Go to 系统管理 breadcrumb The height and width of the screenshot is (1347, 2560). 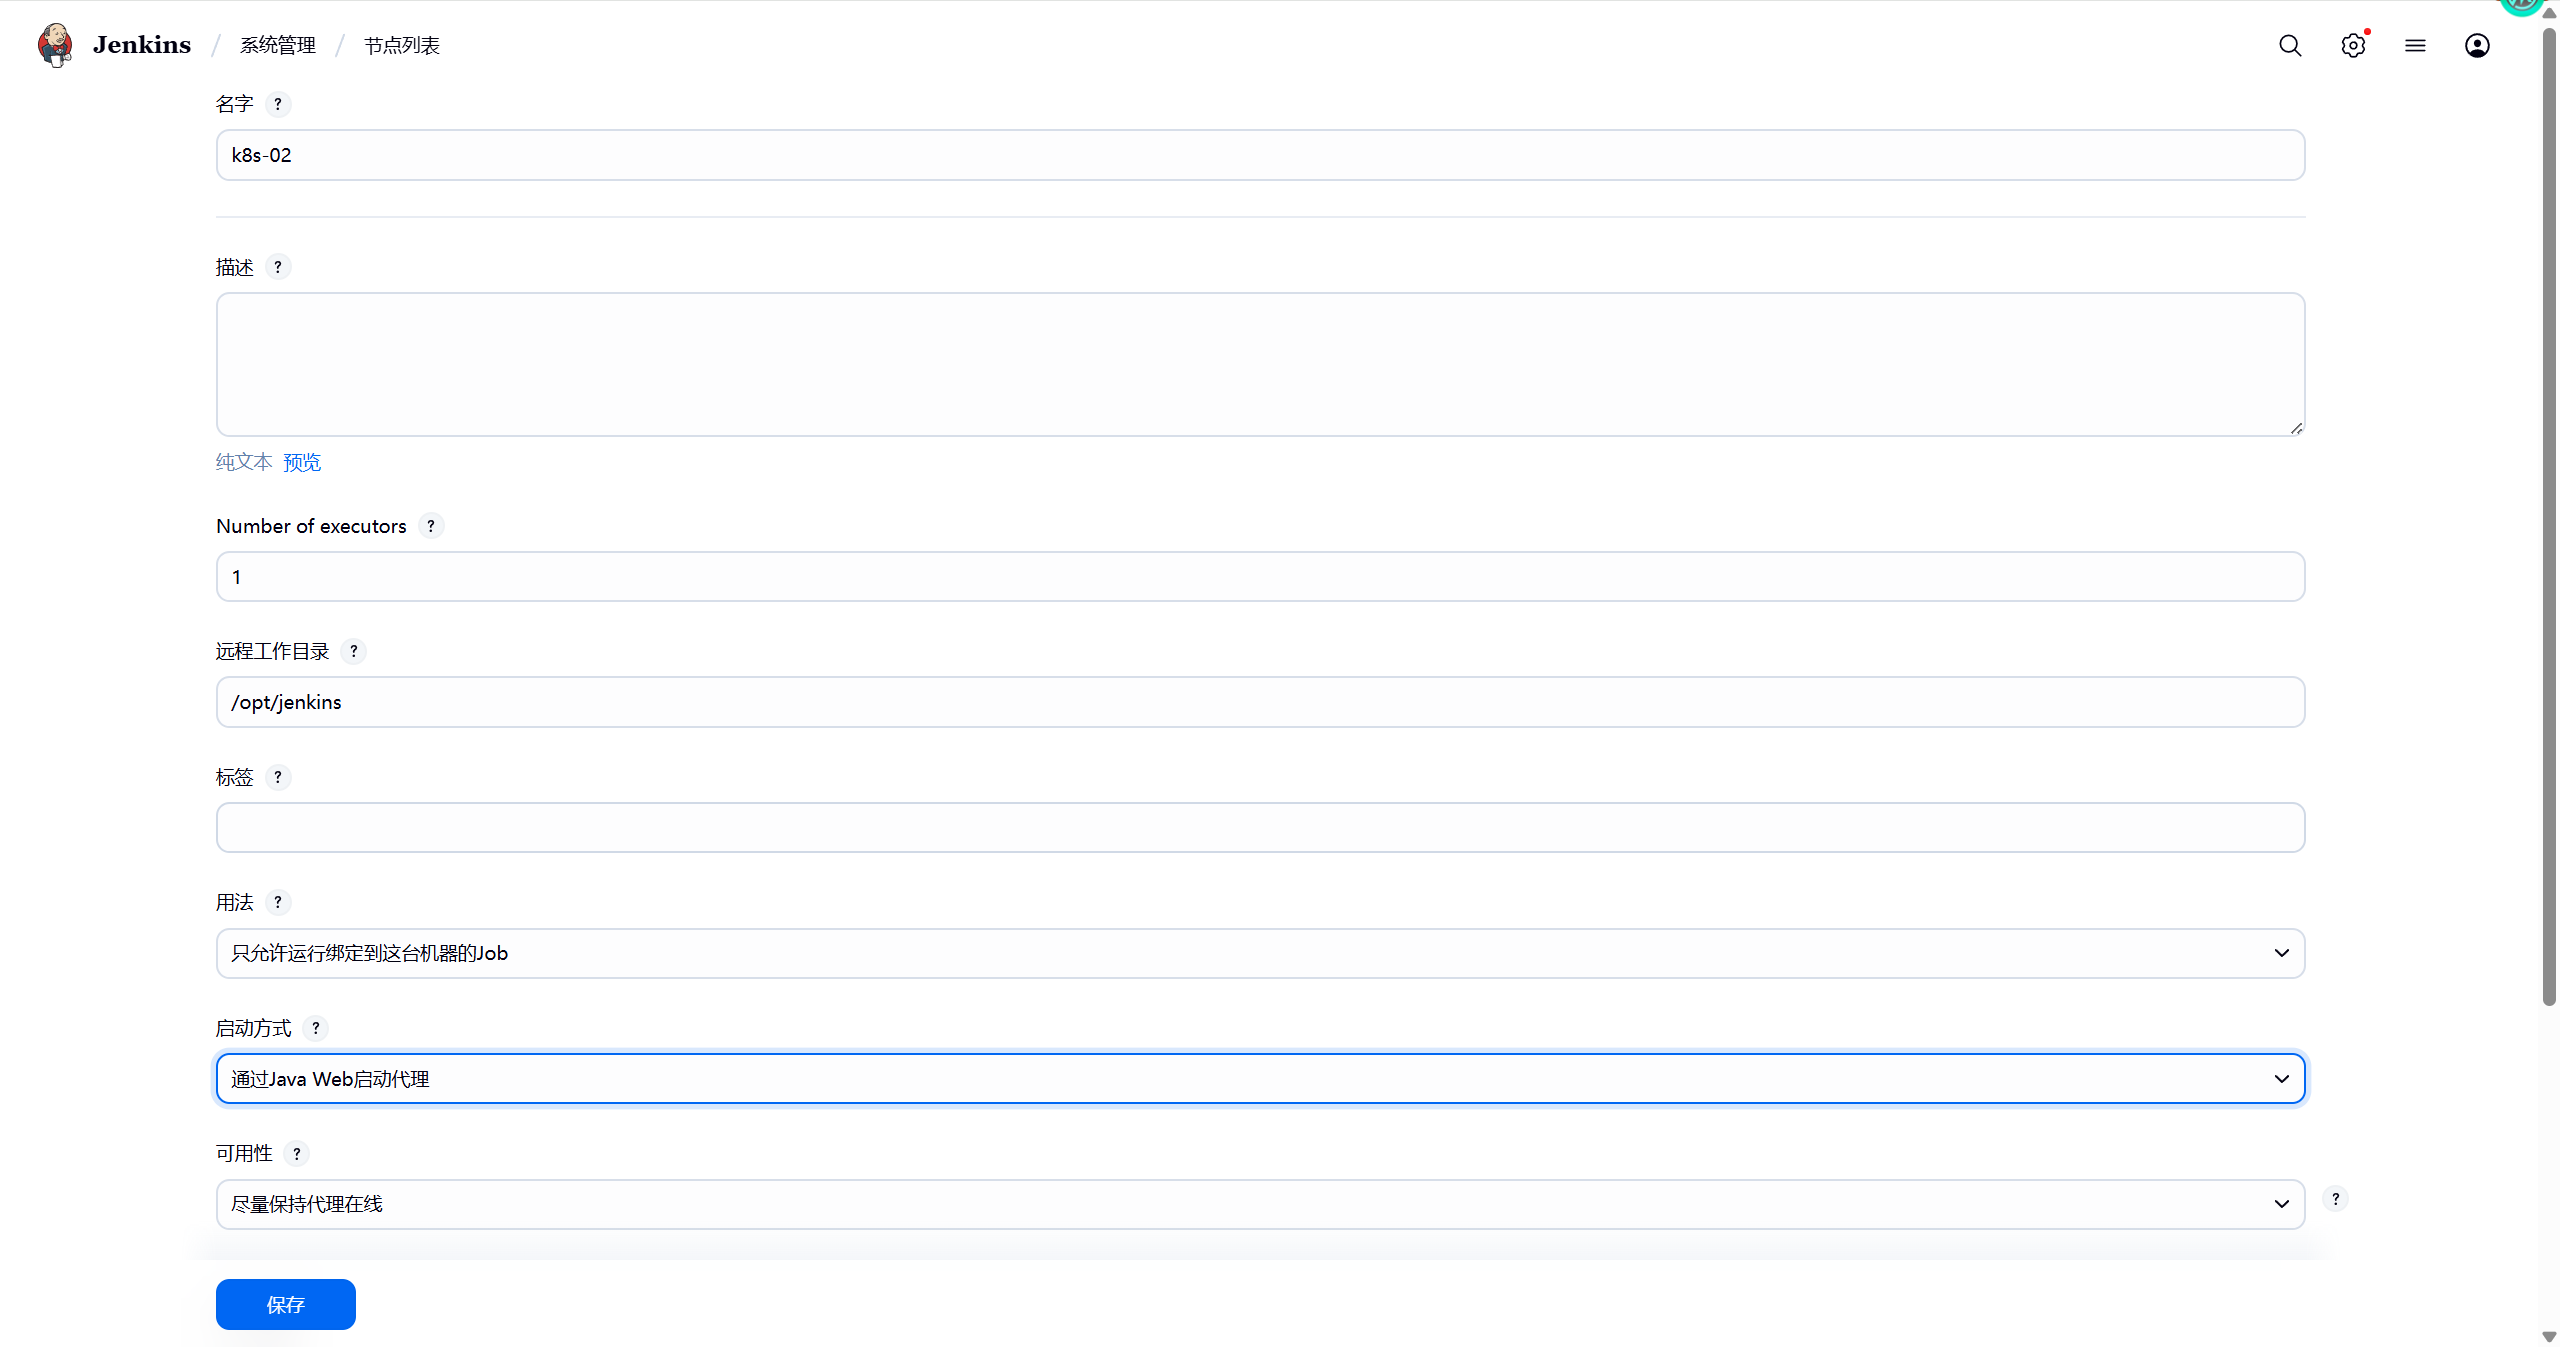[x=277, y=45]
